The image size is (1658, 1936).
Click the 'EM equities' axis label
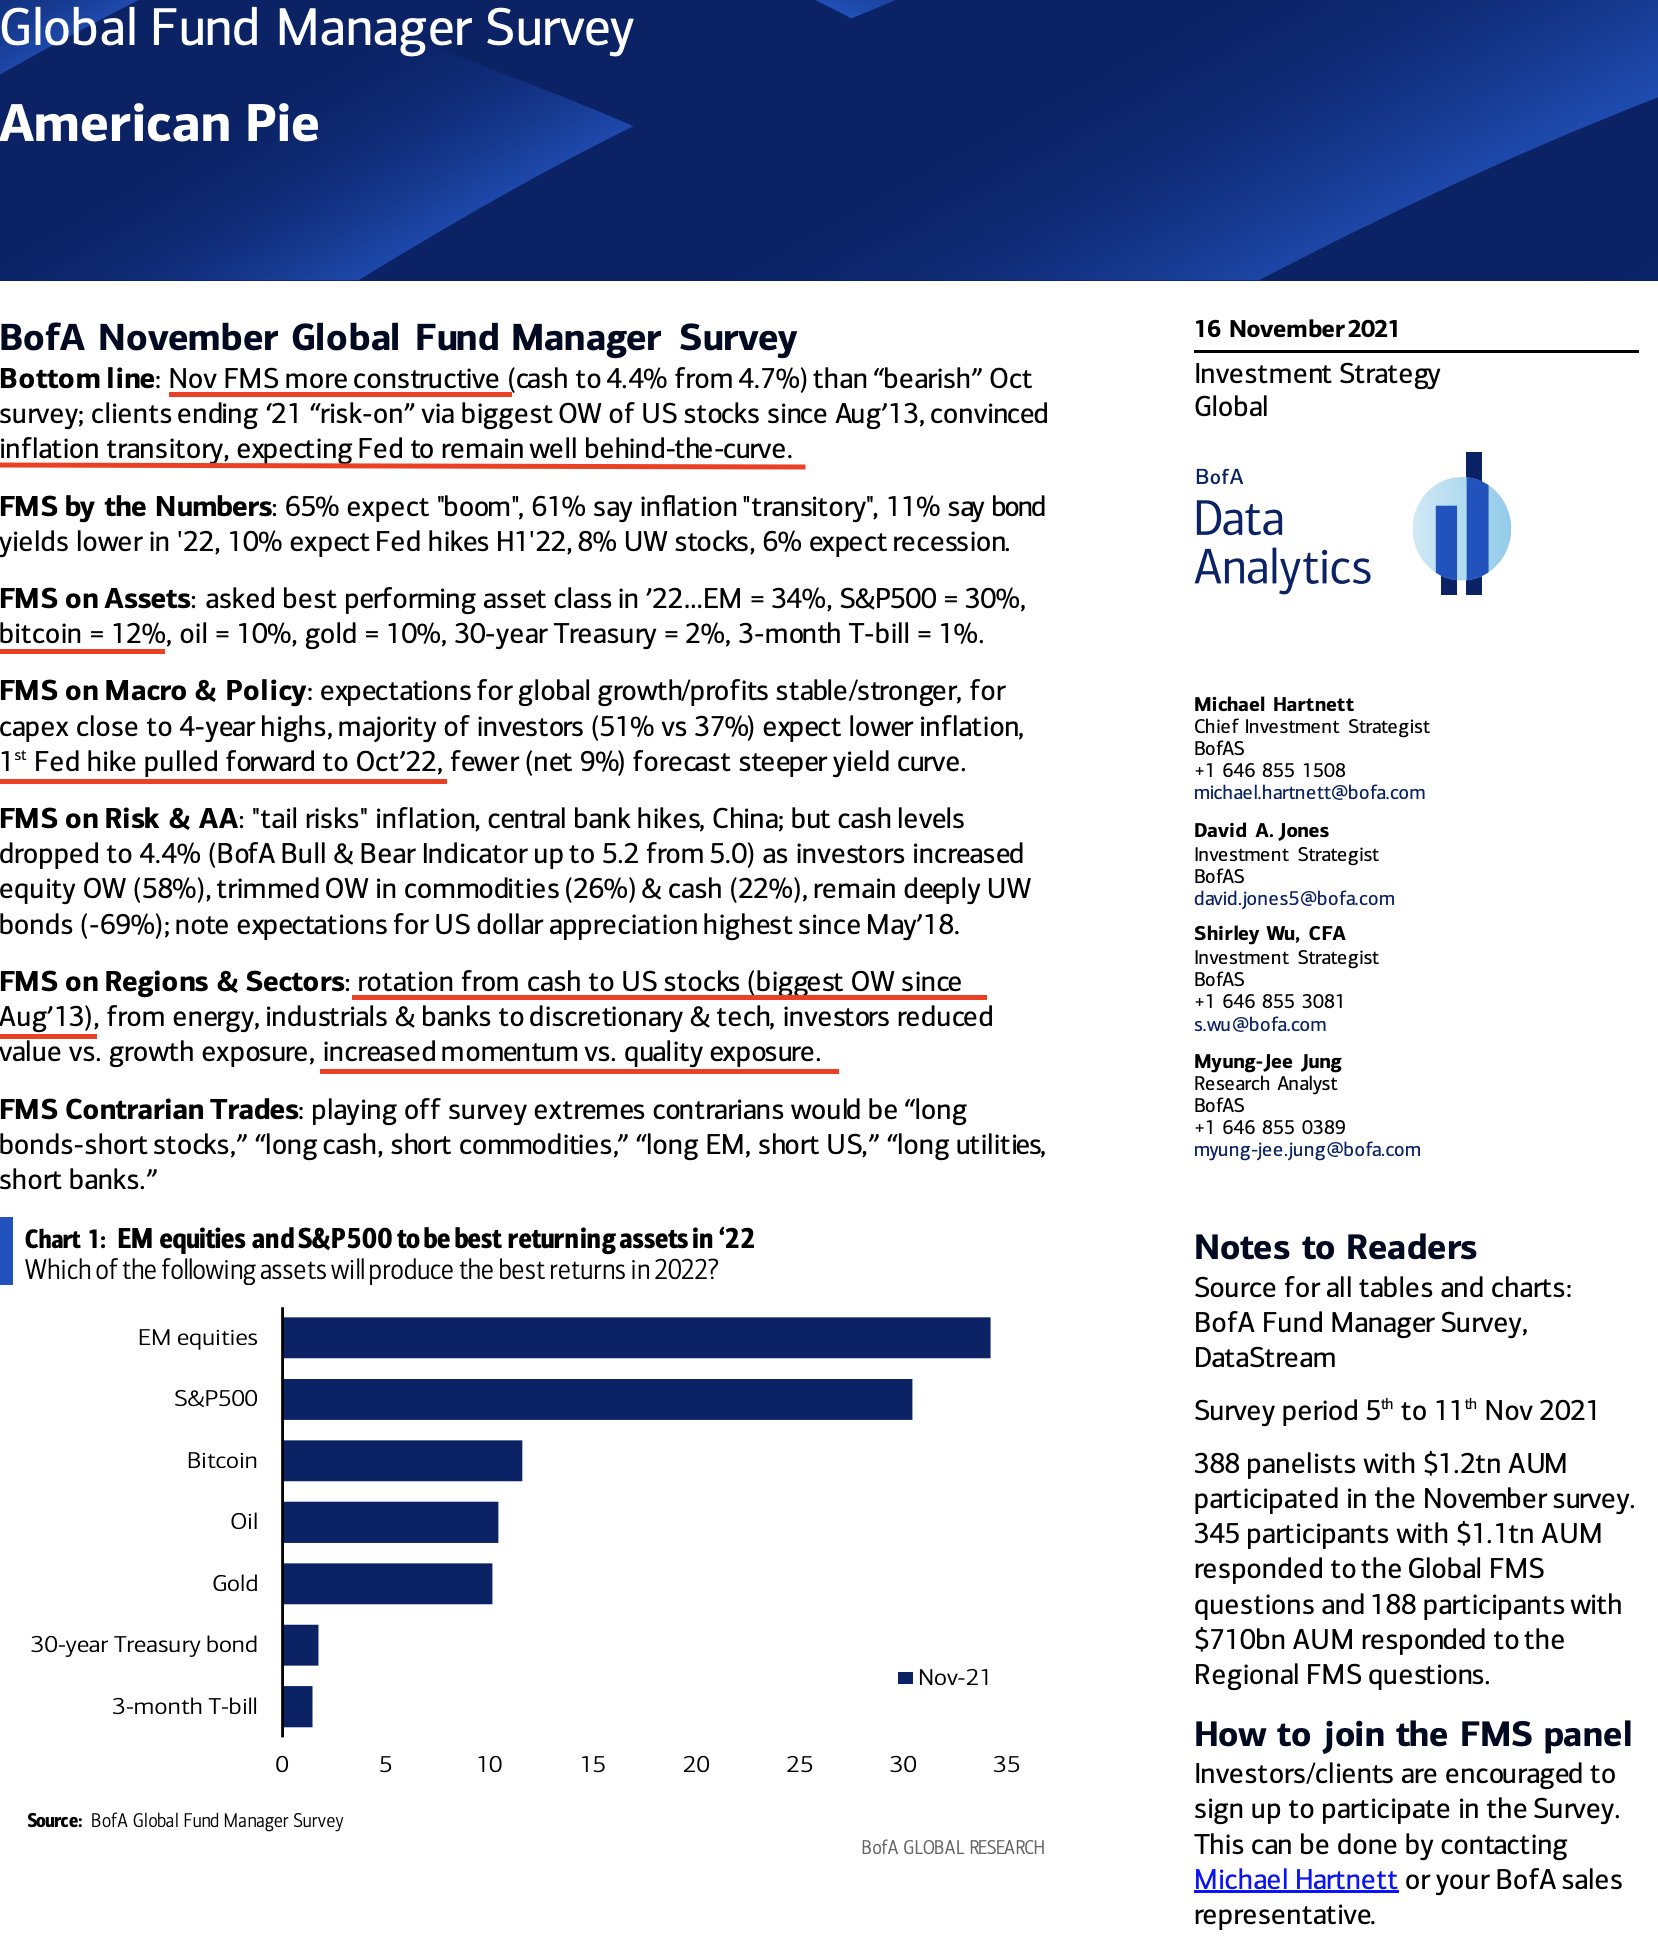point(198,1337)
